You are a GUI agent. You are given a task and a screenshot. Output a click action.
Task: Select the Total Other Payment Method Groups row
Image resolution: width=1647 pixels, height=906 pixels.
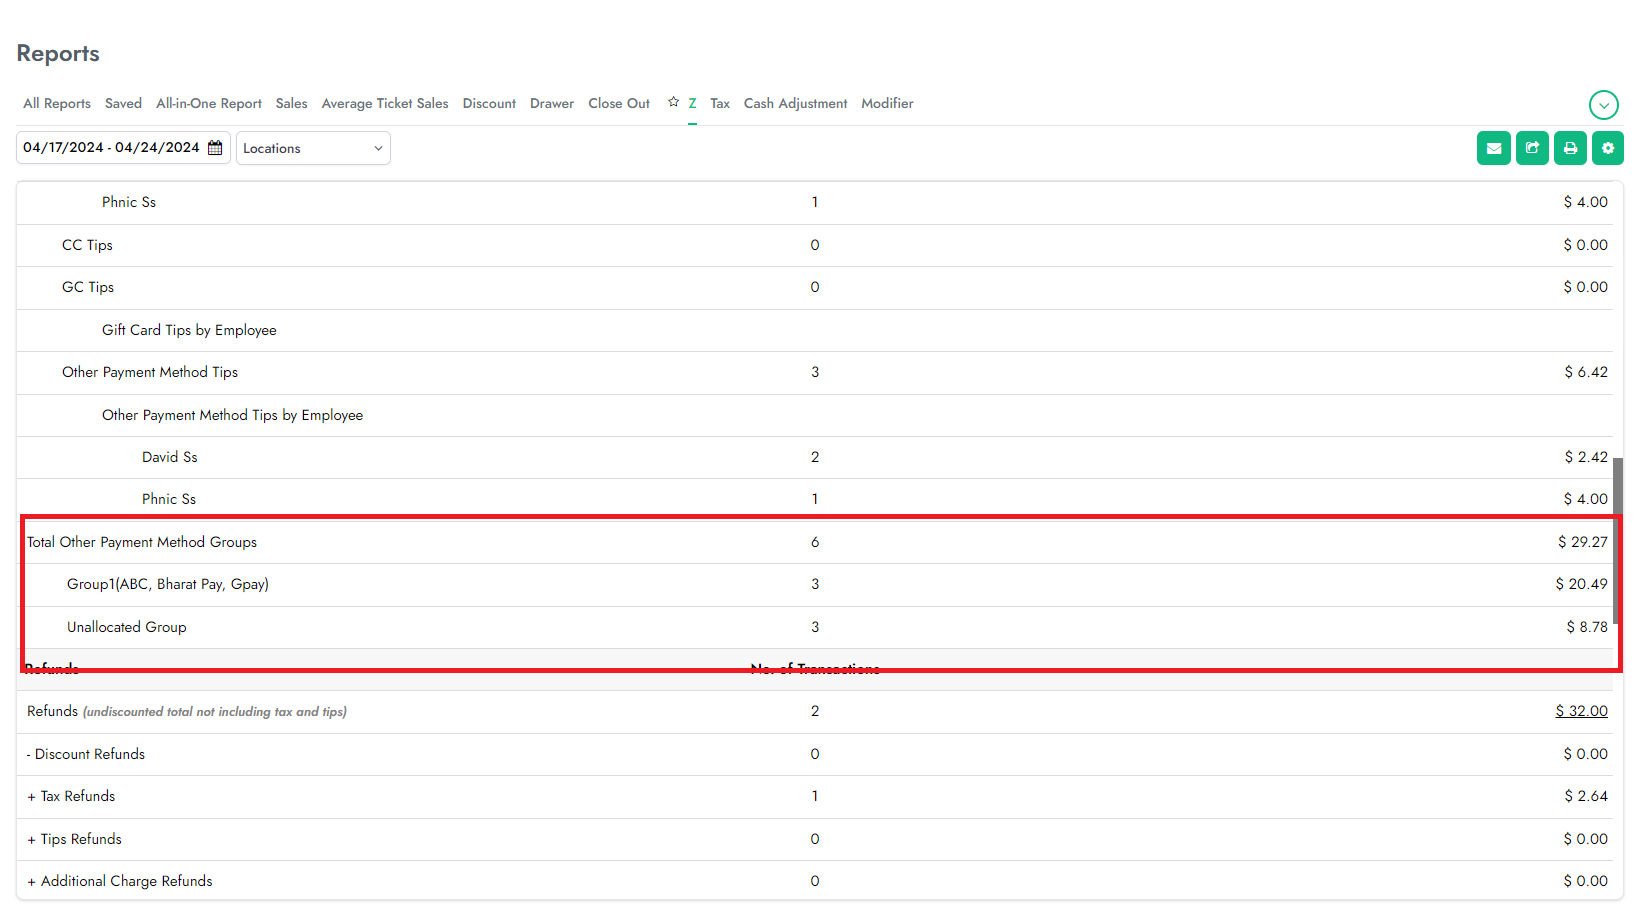tap(142, 542)
